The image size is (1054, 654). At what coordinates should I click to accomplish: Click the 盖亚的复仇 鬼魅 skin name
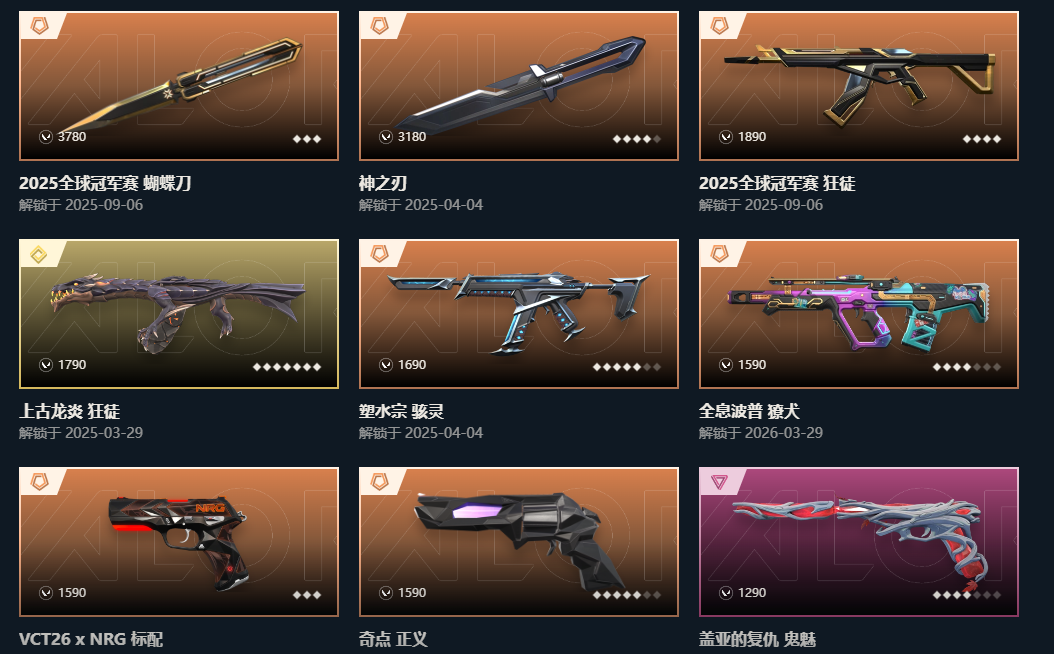758,639
